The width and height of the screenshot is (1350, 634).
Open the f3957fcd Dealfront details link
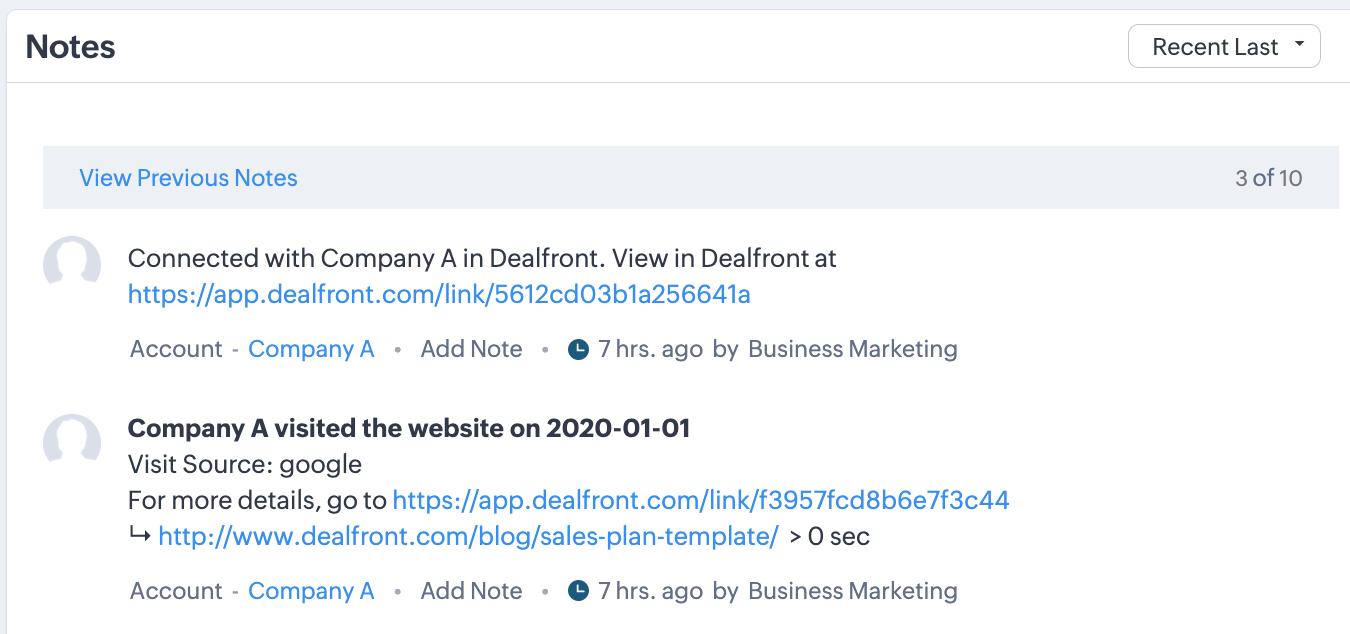coord(702,500)
